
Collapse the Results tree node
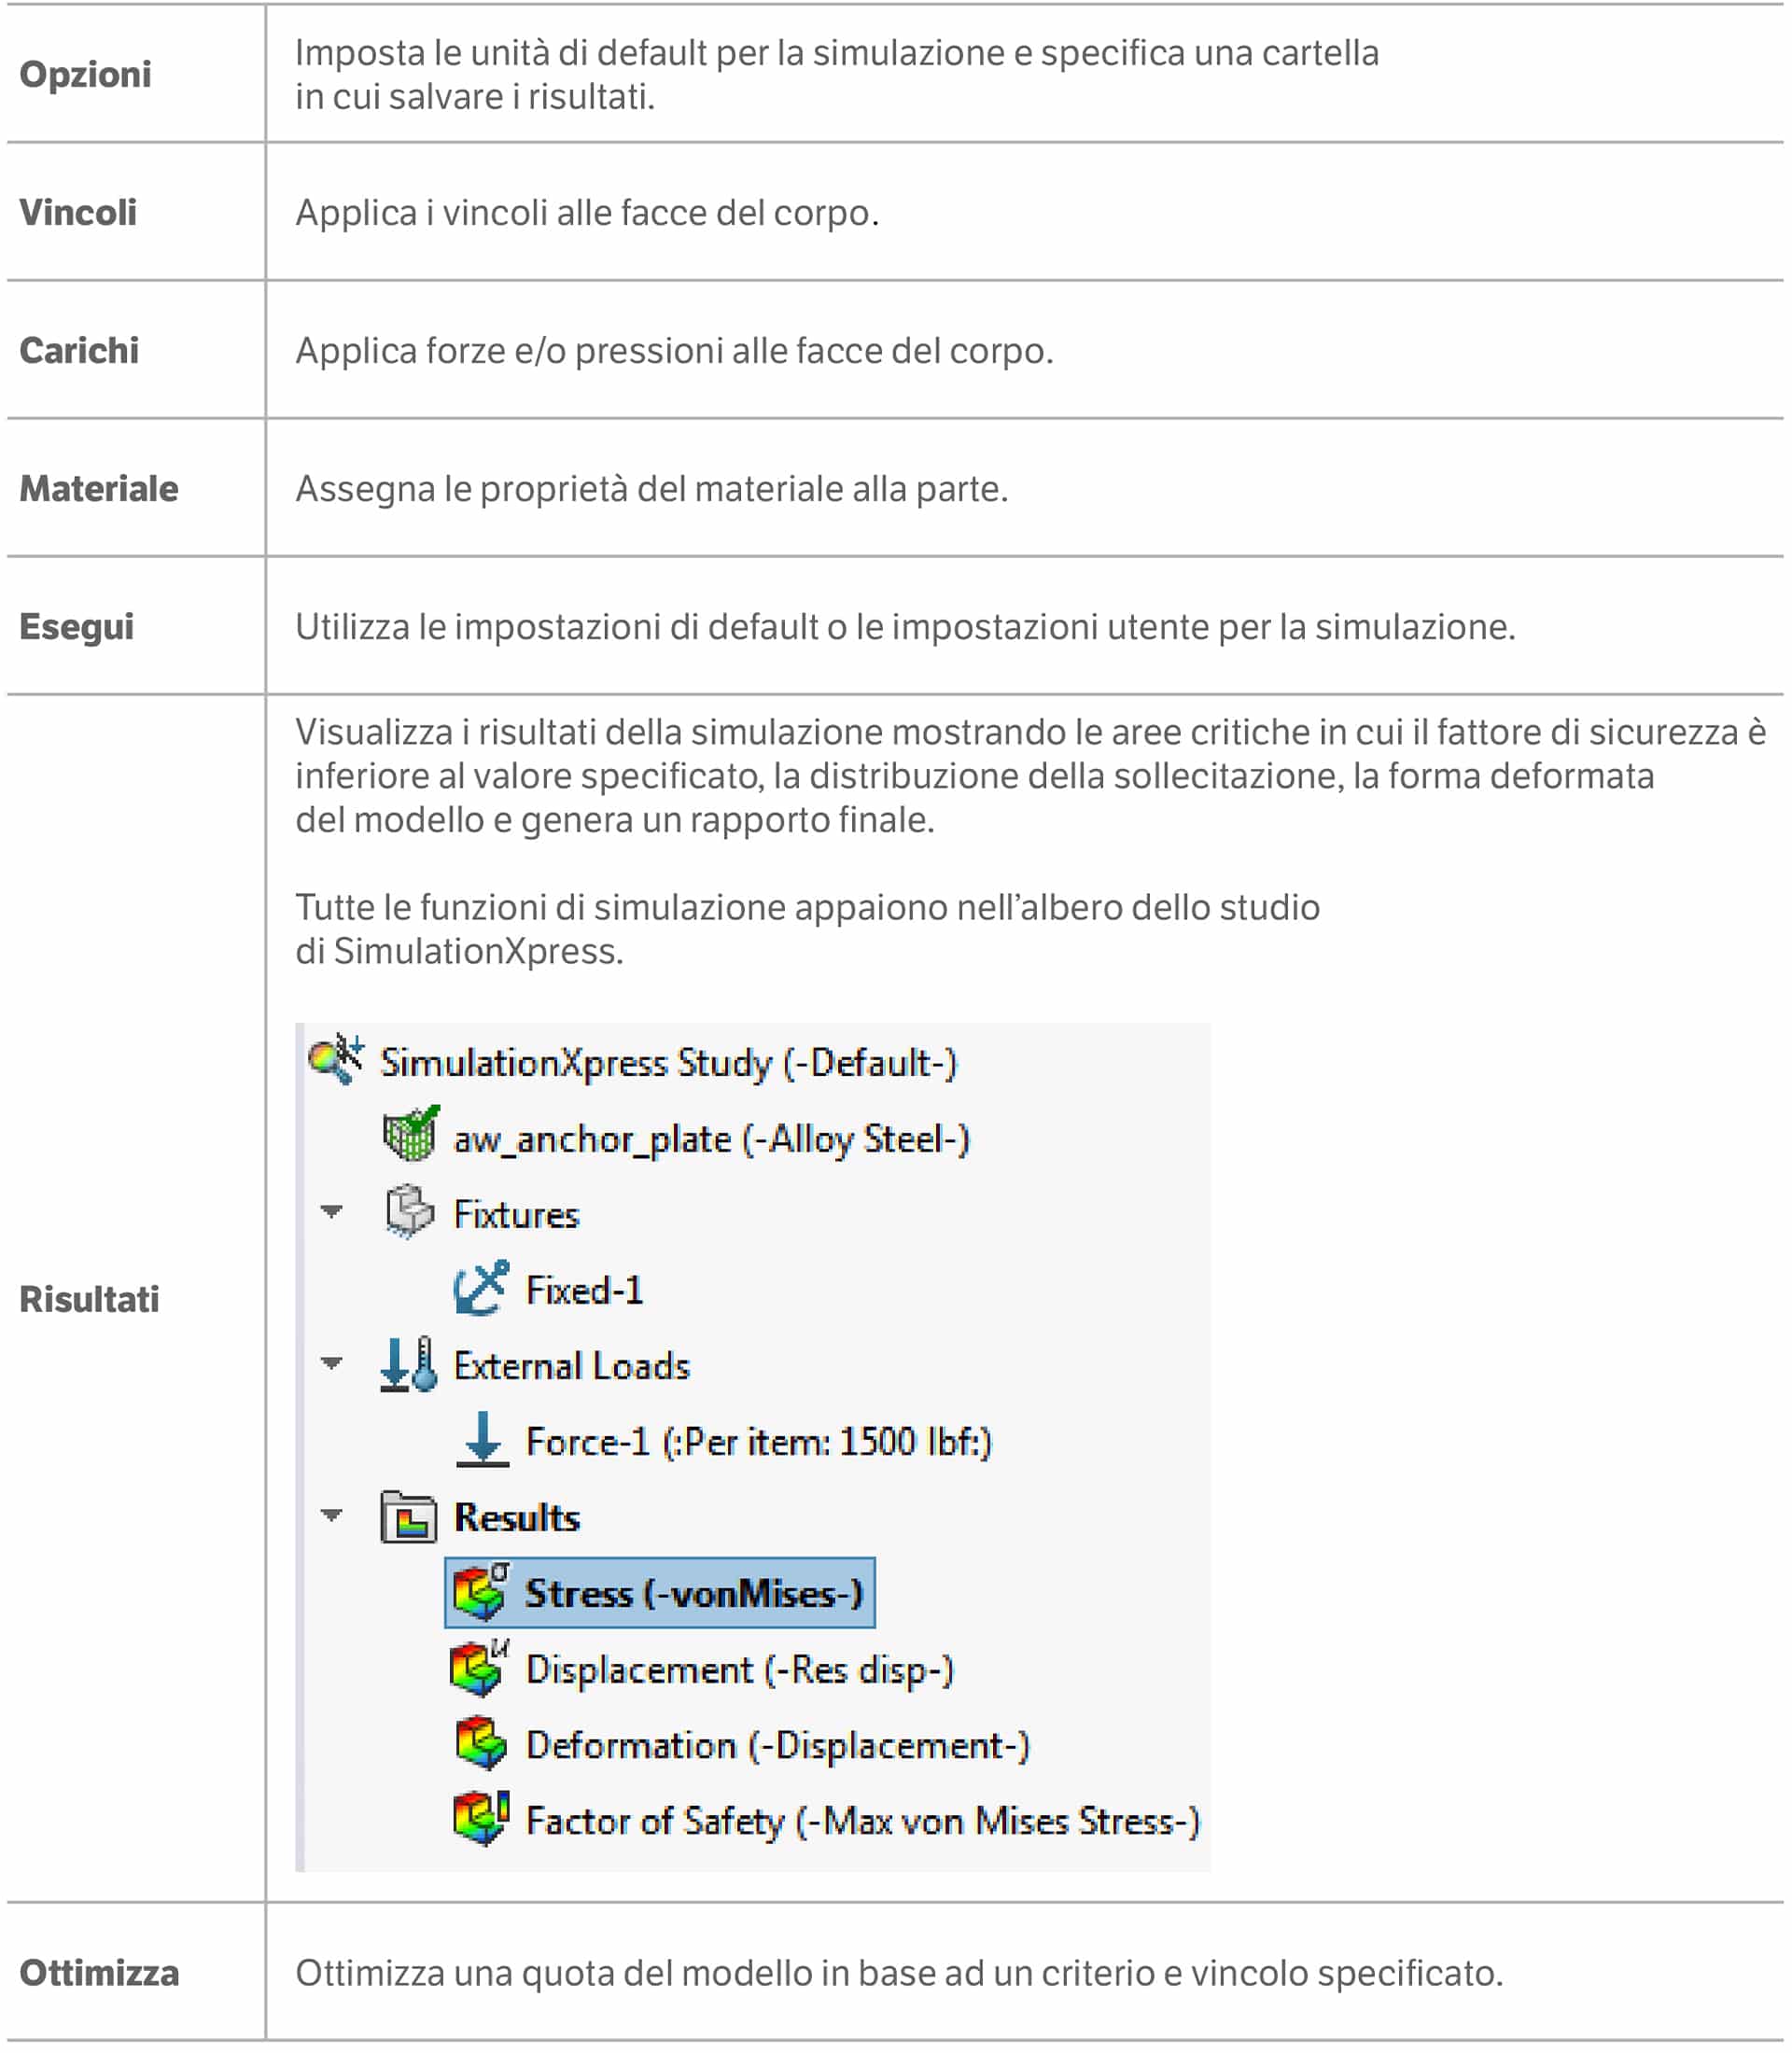click(x=332, y=1515)
